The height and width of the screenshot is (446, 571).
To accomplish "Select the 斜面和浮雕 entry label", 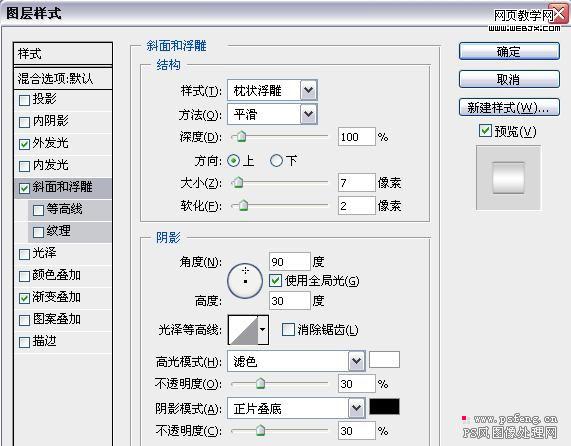I will pos(62,187).
